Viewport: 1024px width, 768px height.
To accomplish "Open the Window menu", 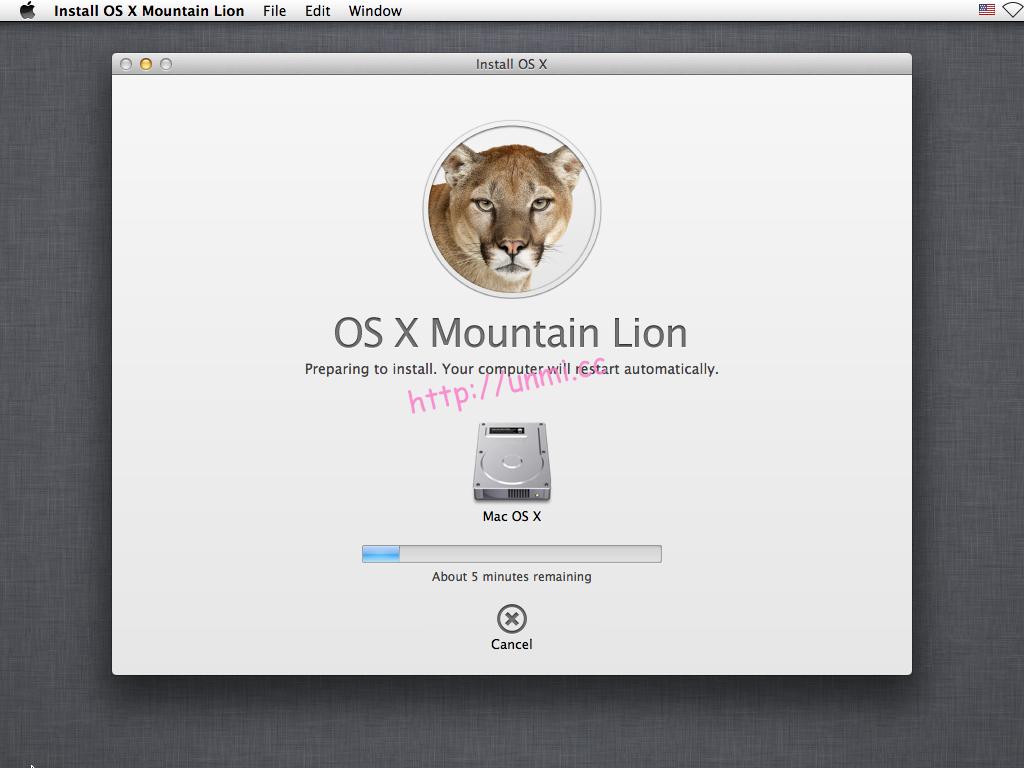I will pyautogui.click(x=375, y=10).
